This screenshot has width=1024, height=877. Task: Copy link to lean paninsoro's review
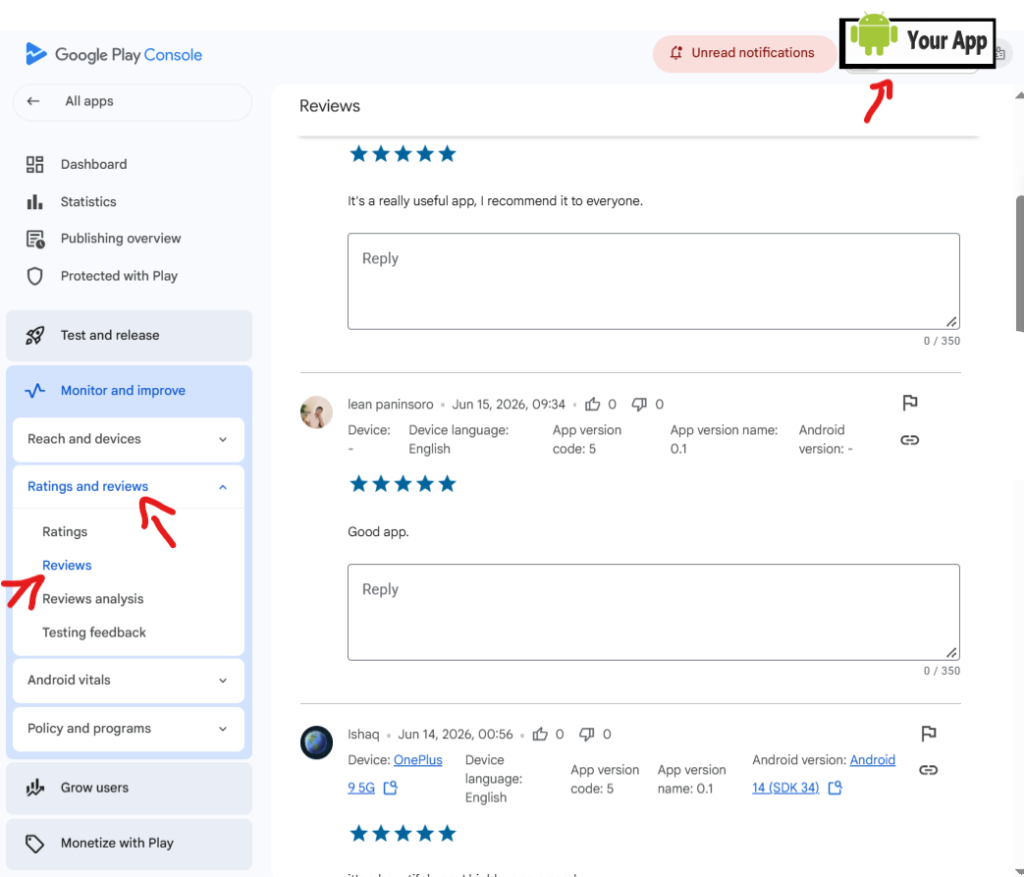coord(910,440)
